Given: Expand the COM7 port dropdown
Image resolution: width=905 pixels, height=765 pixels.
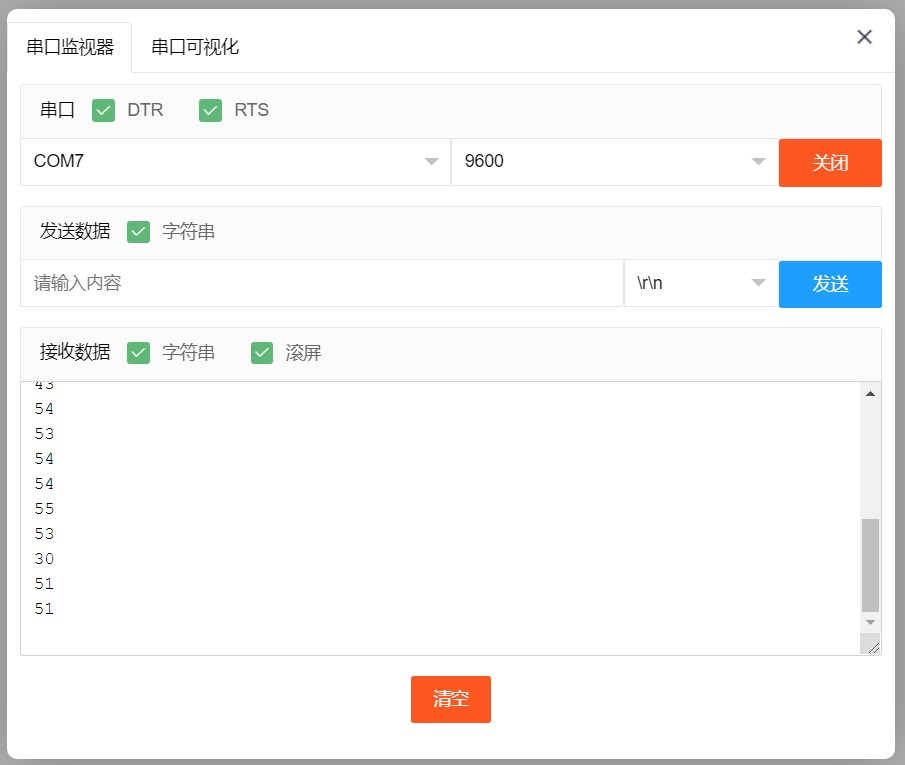Looking at the screenshot, I should [235, 161].
